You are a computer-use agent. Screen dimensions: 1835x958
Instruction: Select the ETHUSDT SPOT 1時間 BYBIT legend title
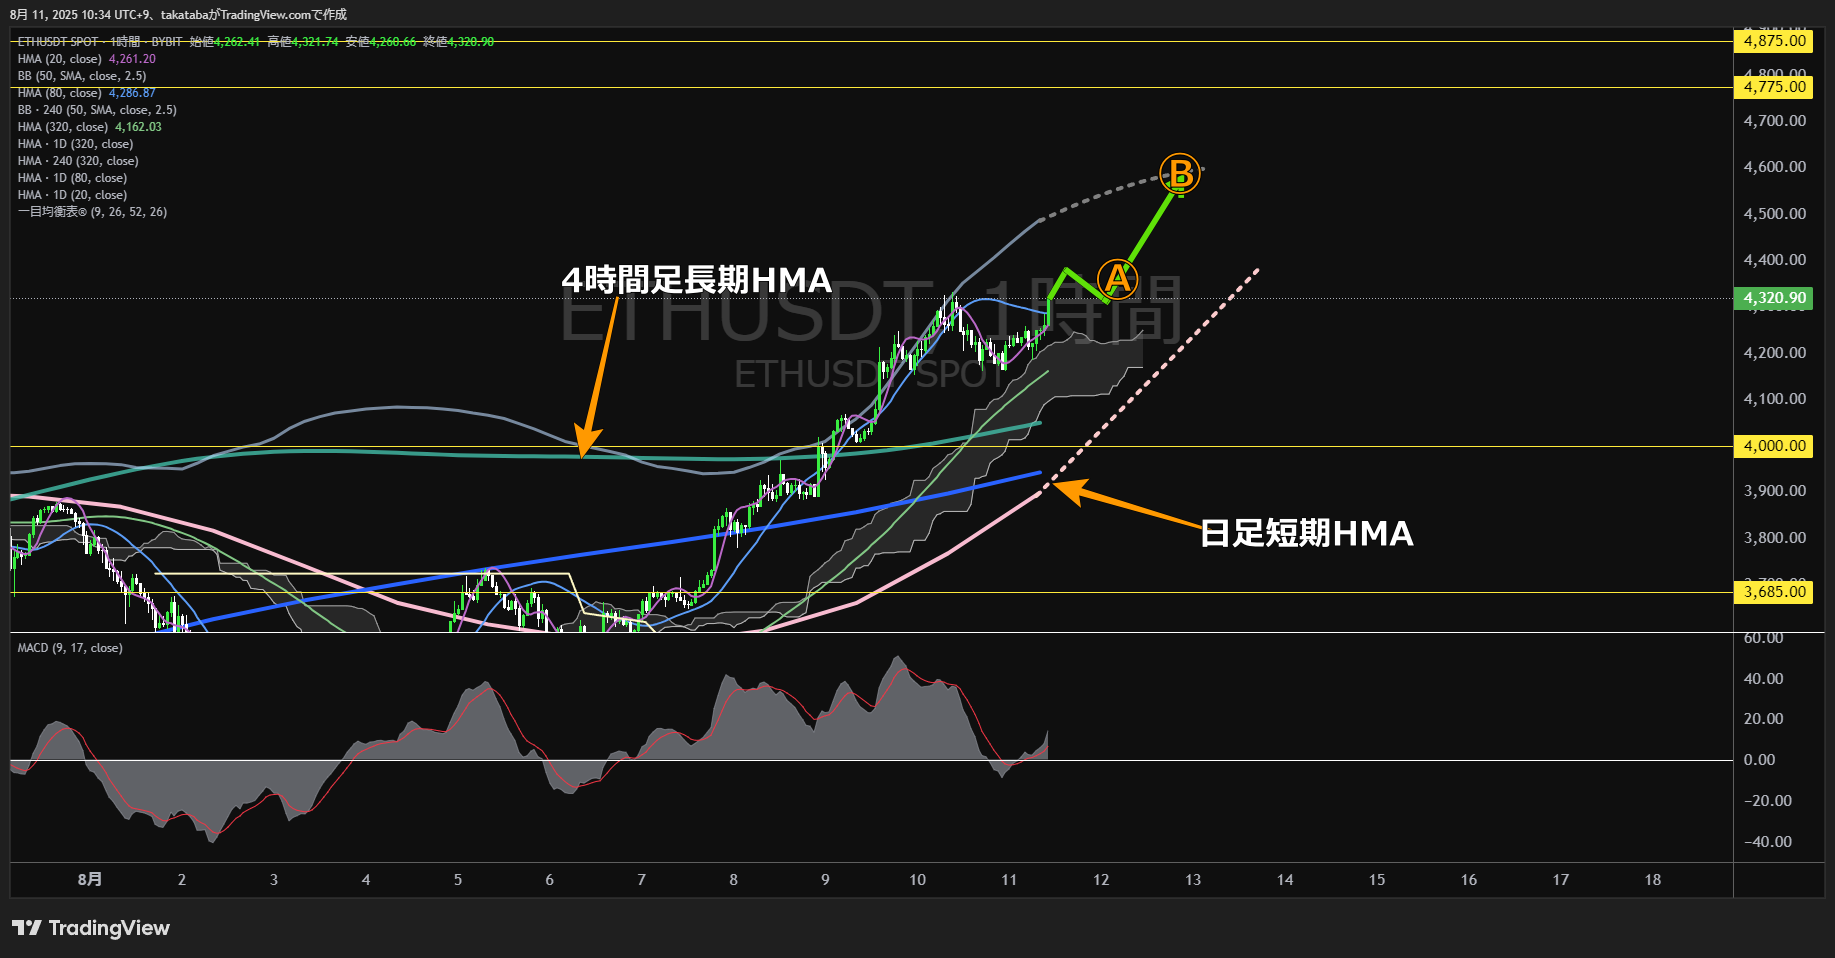100,42
